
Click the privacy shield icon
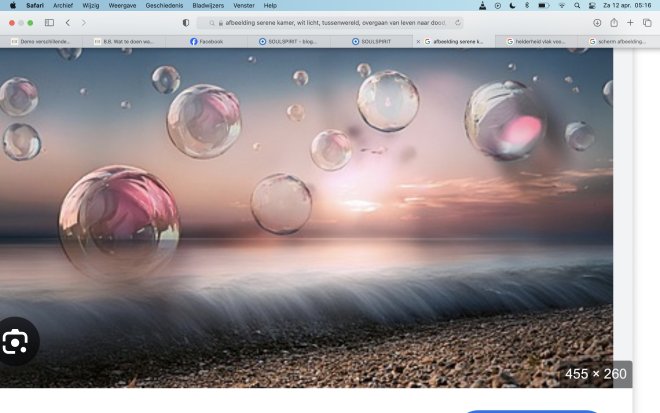(185, 22)
